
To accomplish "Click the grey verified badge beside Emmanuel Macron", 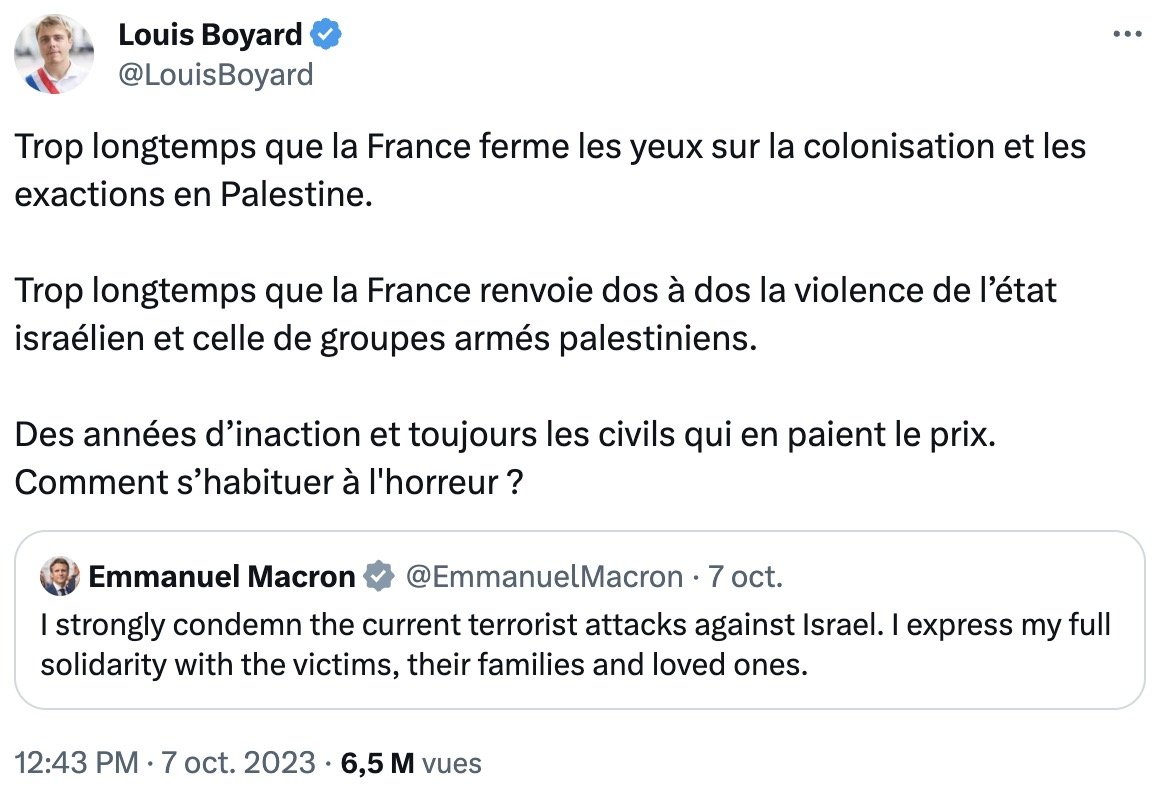I will point(378,577).
